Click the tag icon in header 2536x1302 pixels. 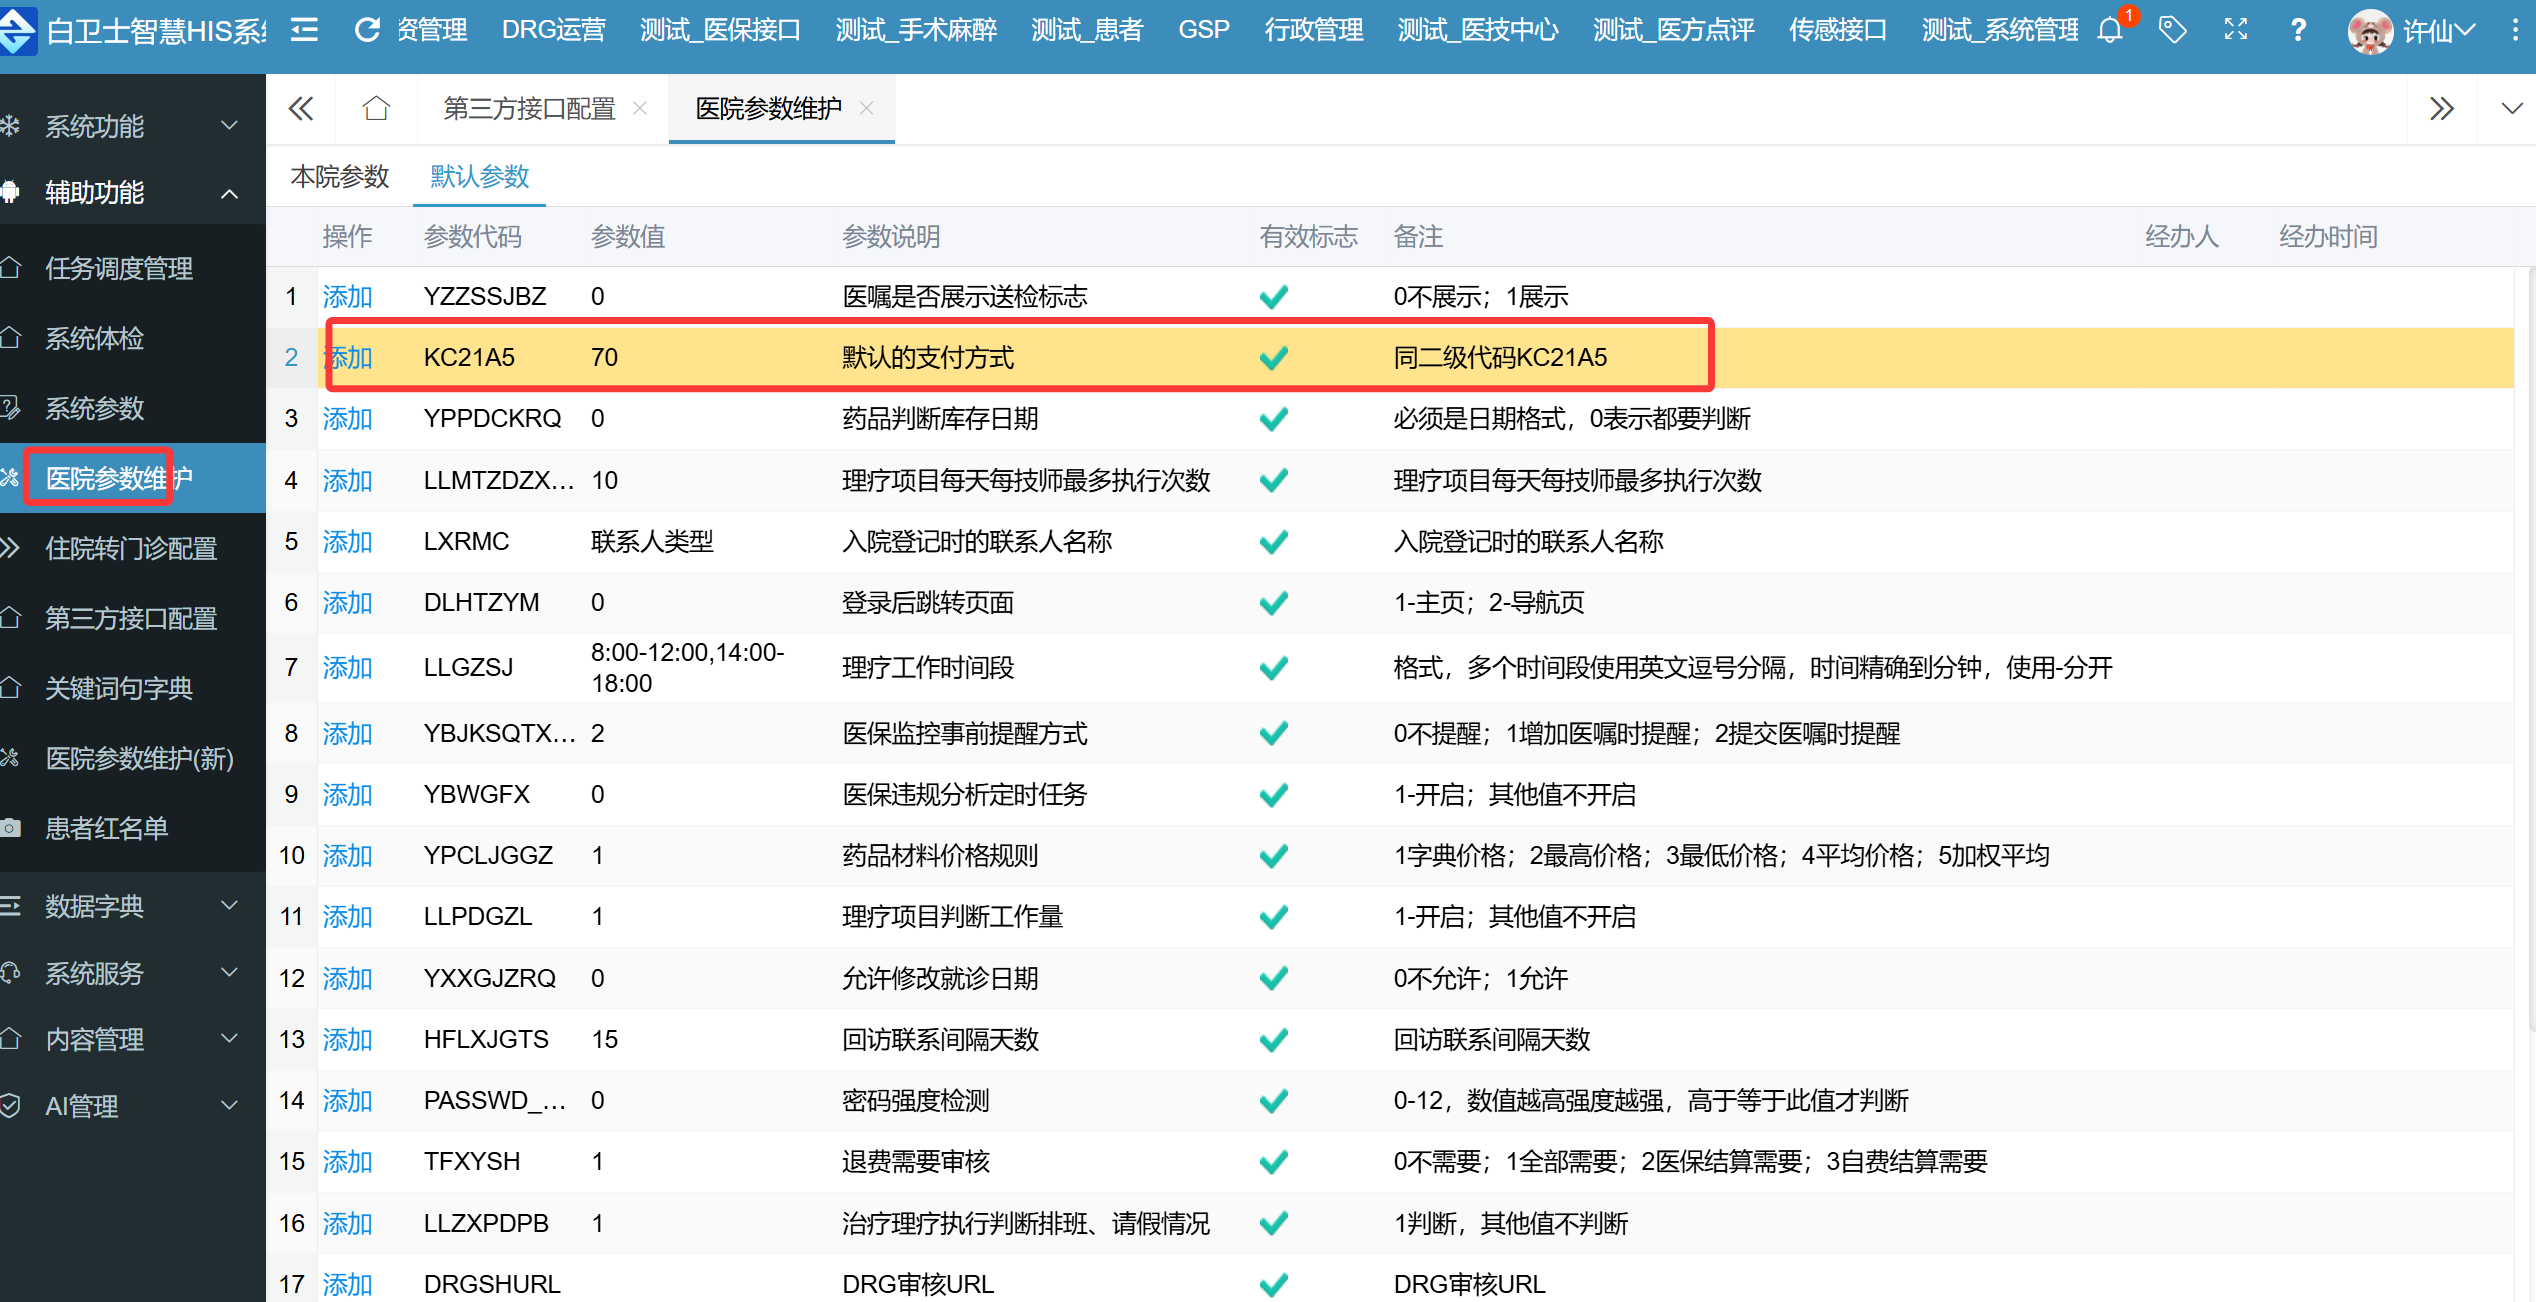pos(2172,30)
